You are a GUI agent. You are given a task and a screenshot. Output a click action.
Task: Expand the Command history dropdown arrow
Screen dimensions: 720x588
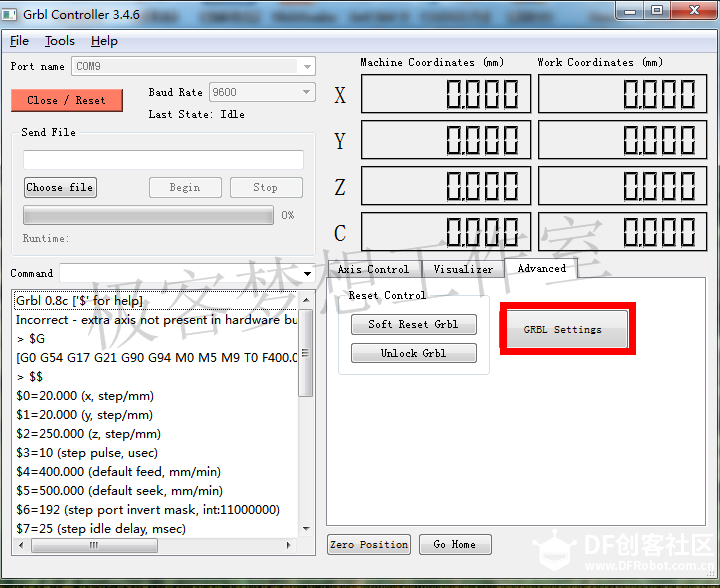coord(307,274)
